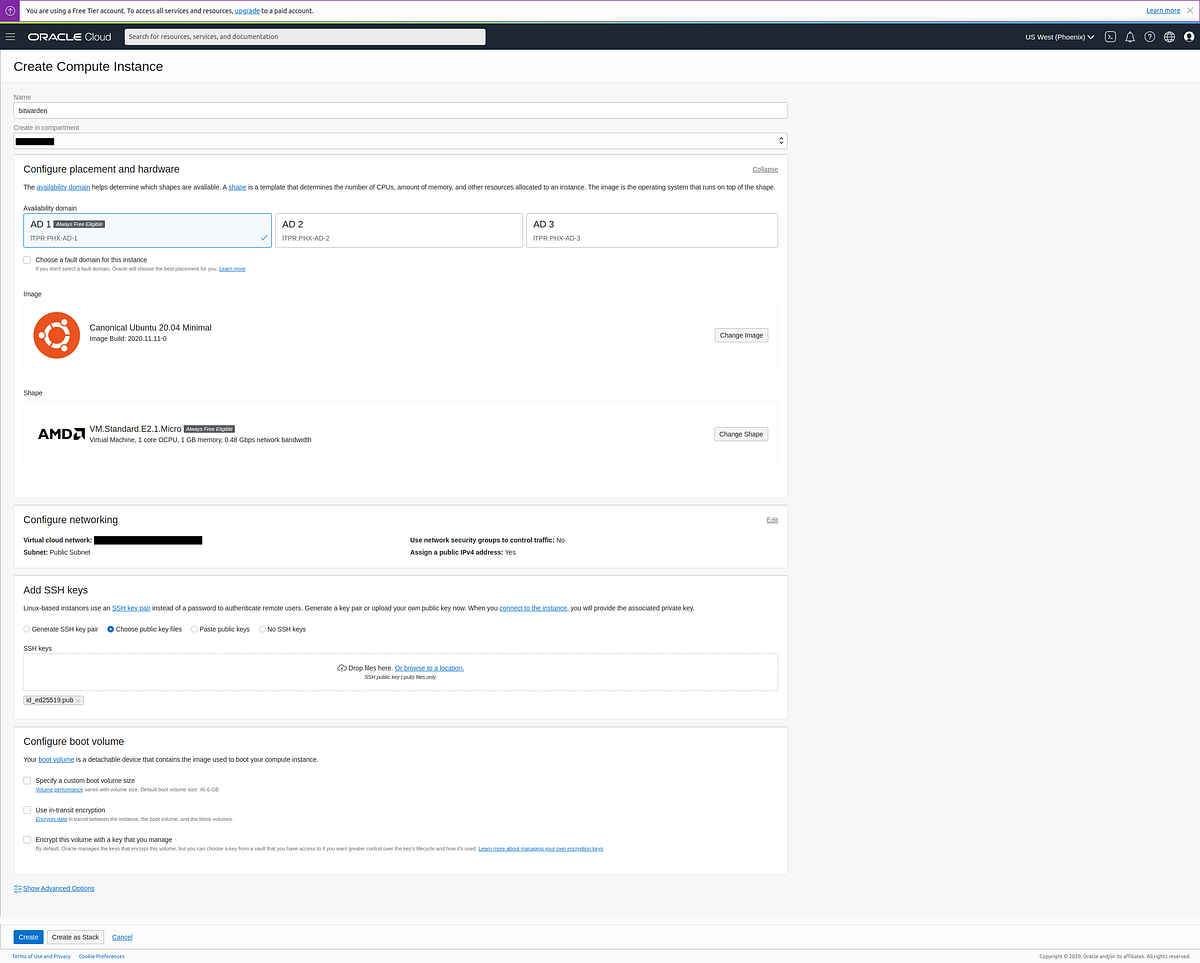Click the upgrade link in the banner
The width and height of the screenshot is (1200, 963).
246,10
